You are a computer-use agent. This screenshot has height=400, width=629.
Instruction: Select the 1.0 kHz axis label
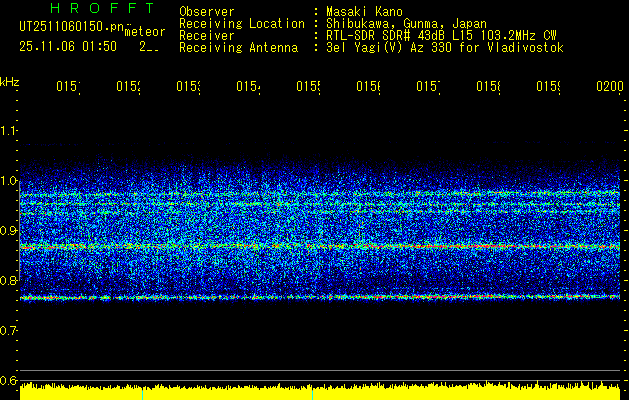click(9, 181)
